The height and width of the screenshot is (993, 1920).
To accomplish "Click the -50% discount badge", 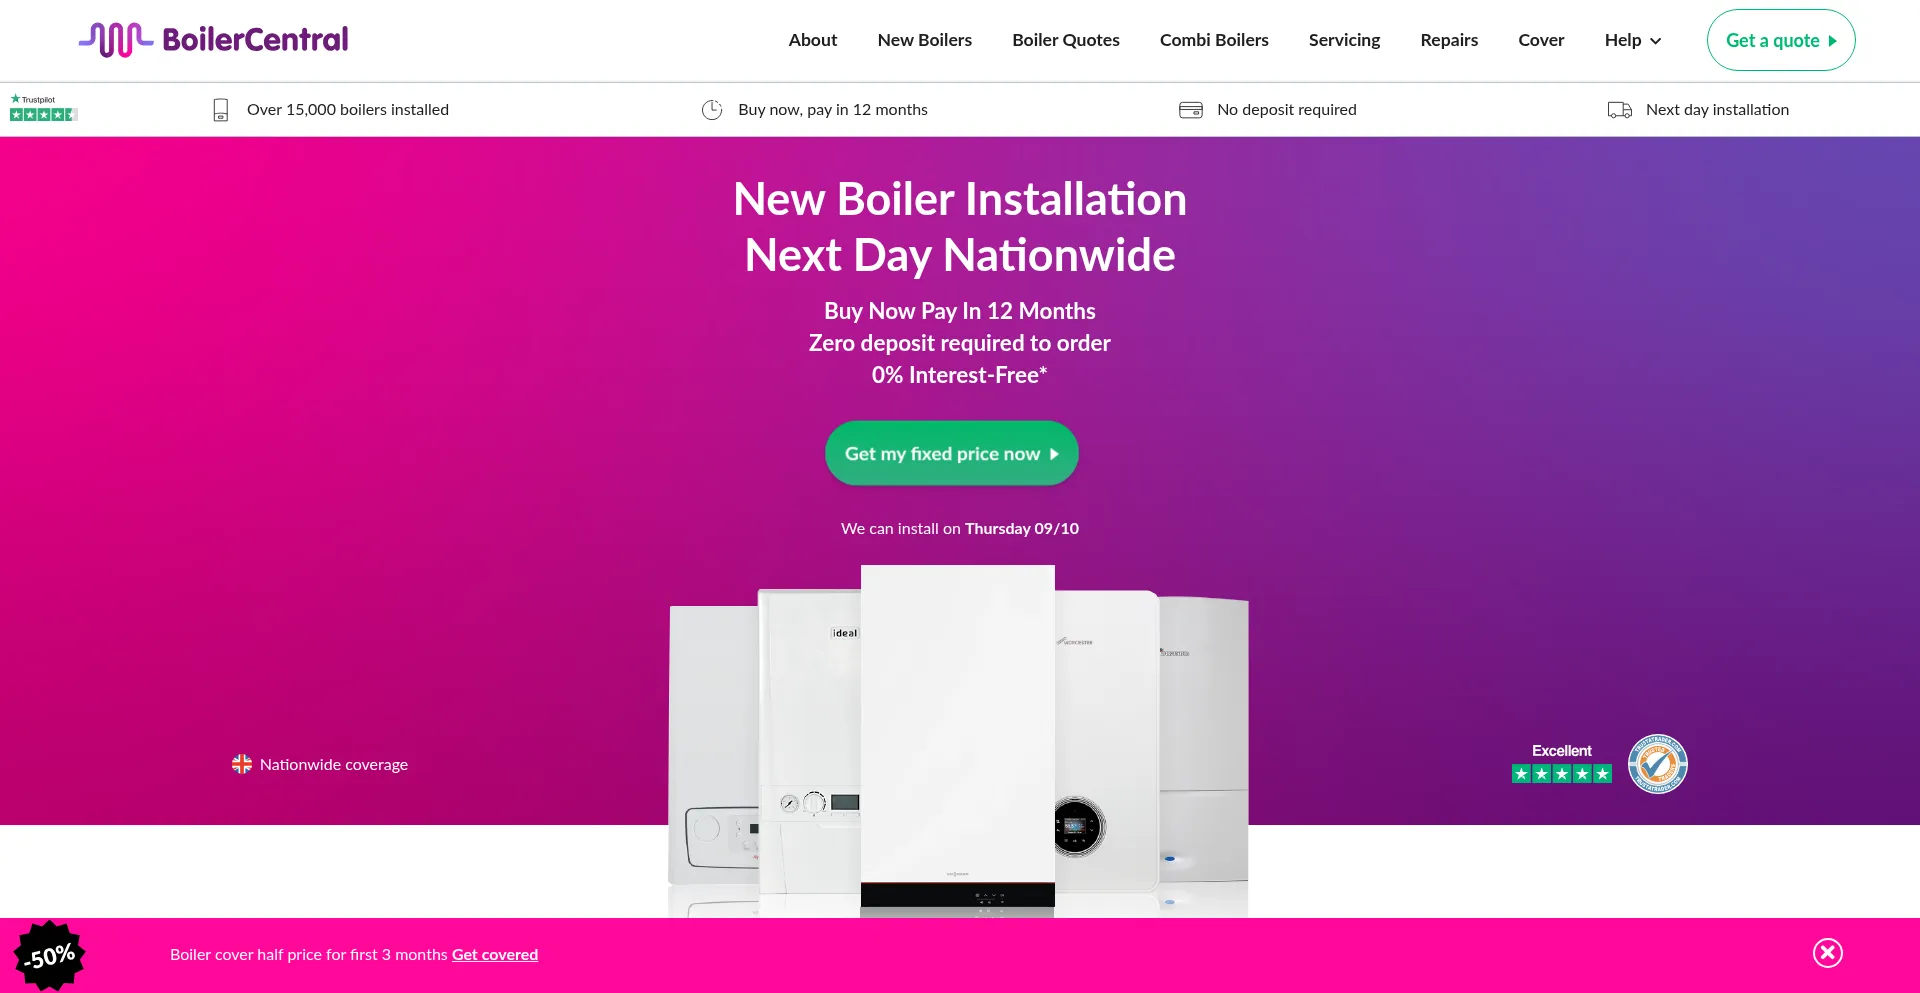I will point(50,956).
